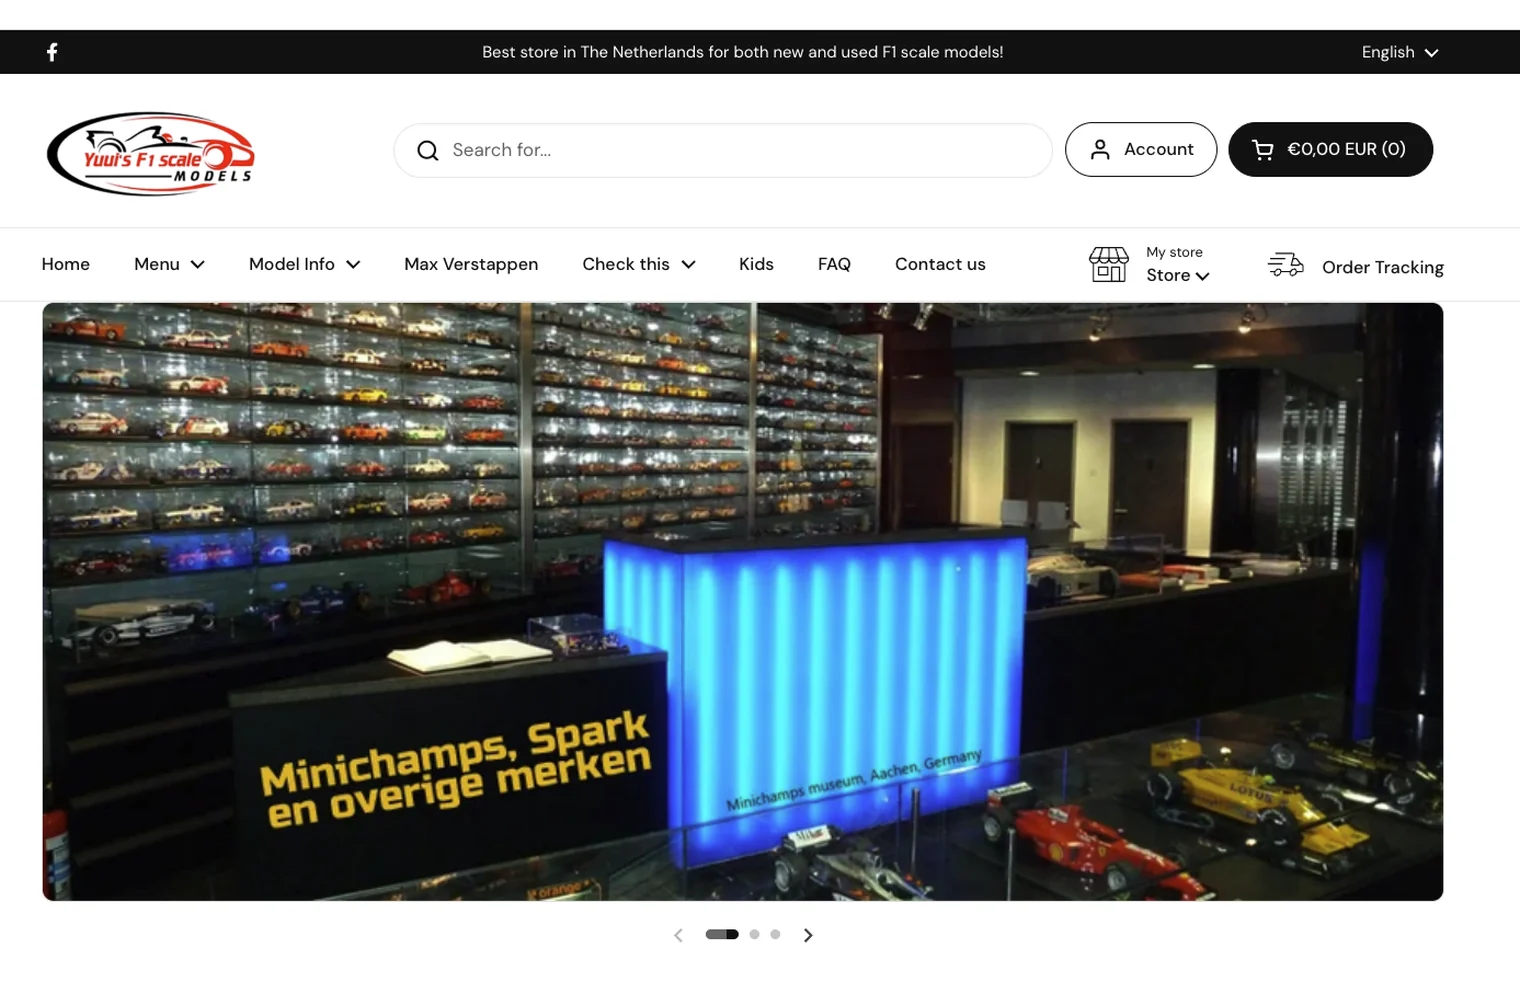Open the €0,00 EUR cart button
This screenshot has height=1000, width=1520.
(x=1330, y=149)
